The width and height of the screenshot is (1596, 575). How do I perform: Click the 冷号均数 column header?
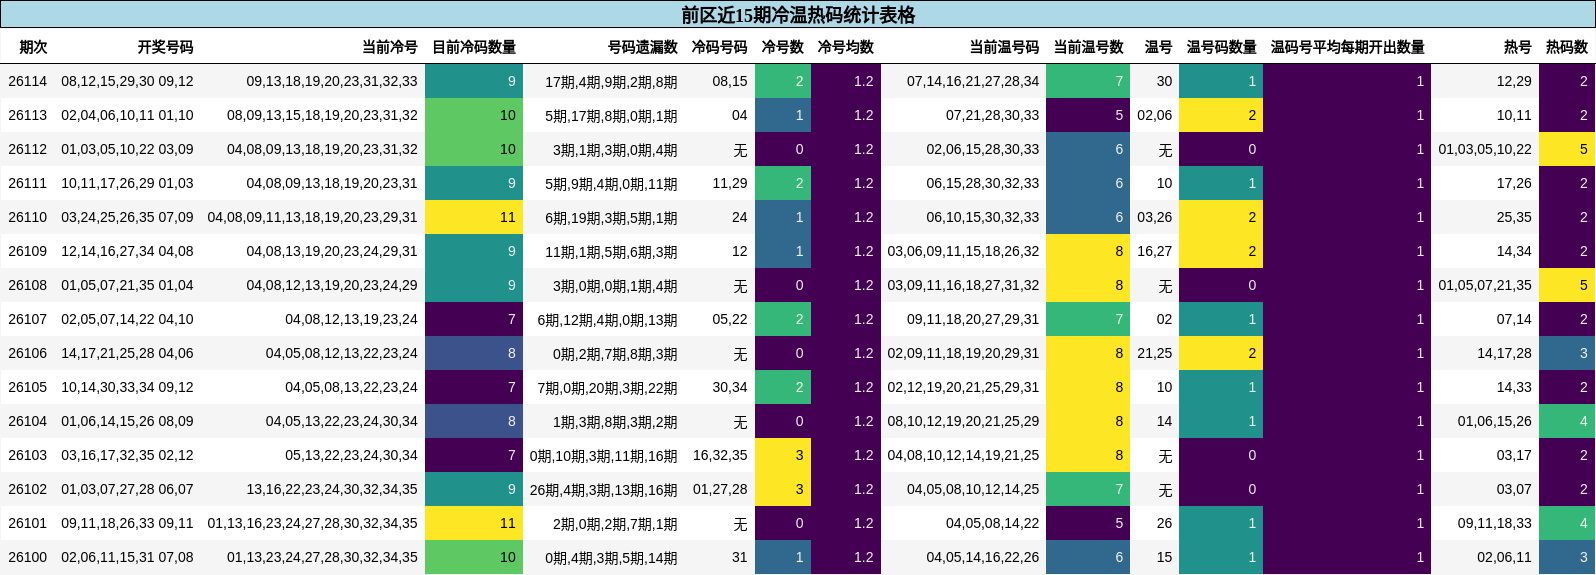tap(845, 47)
